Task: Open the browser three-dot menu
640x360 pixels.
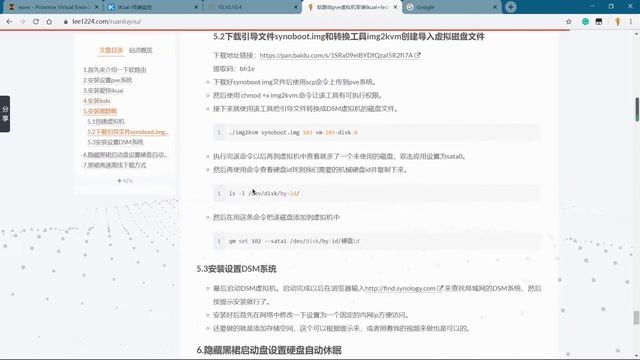Action: (631, 22)
